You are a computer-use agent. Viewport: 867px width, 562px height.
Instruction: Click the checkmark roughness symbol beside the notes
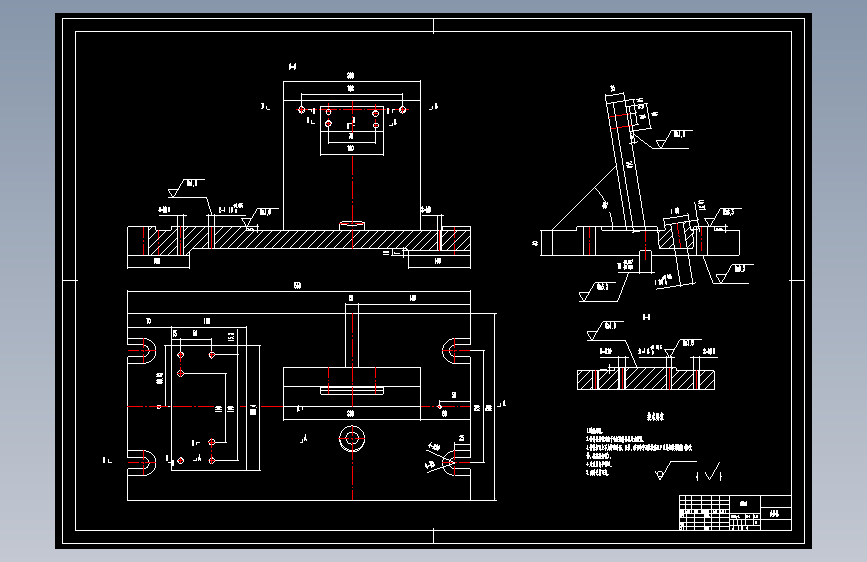[713, 472]
